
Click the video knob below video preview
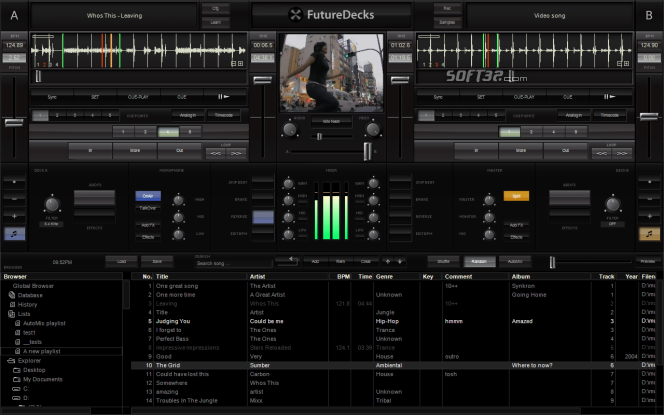pyautogui.click(x=373, y=130)
